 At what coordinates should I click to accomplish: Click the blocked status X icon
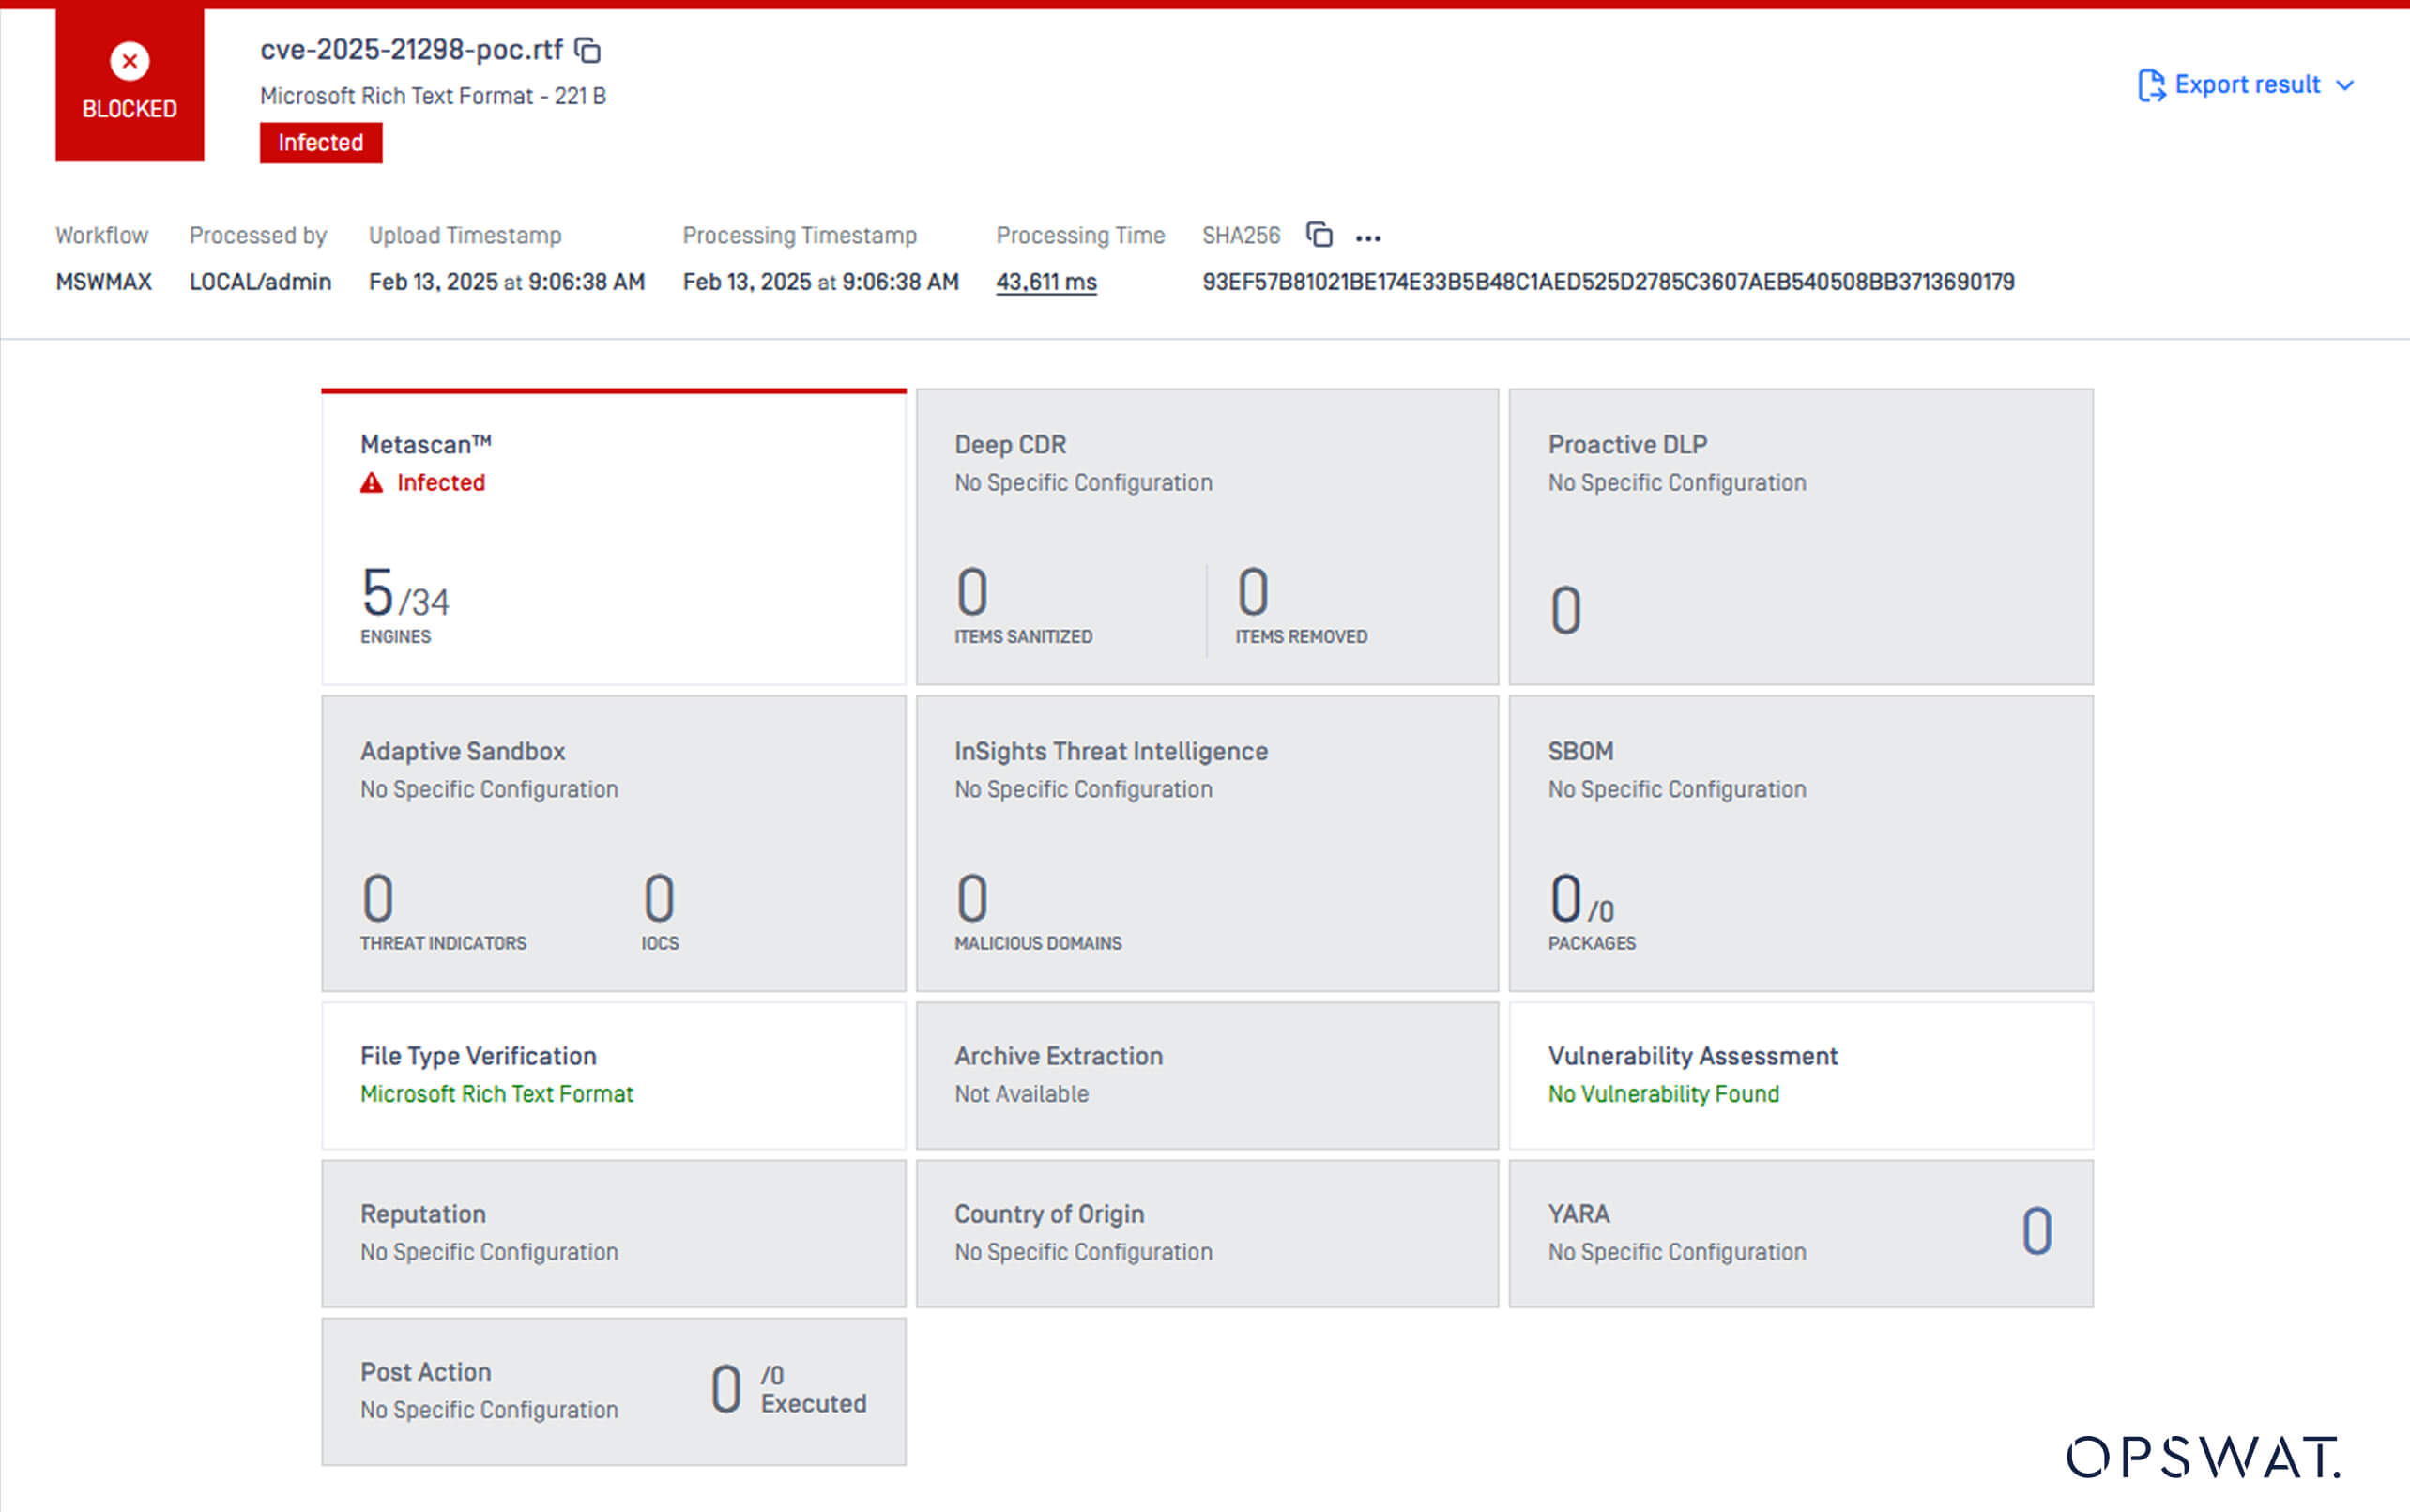pos(129,61)
